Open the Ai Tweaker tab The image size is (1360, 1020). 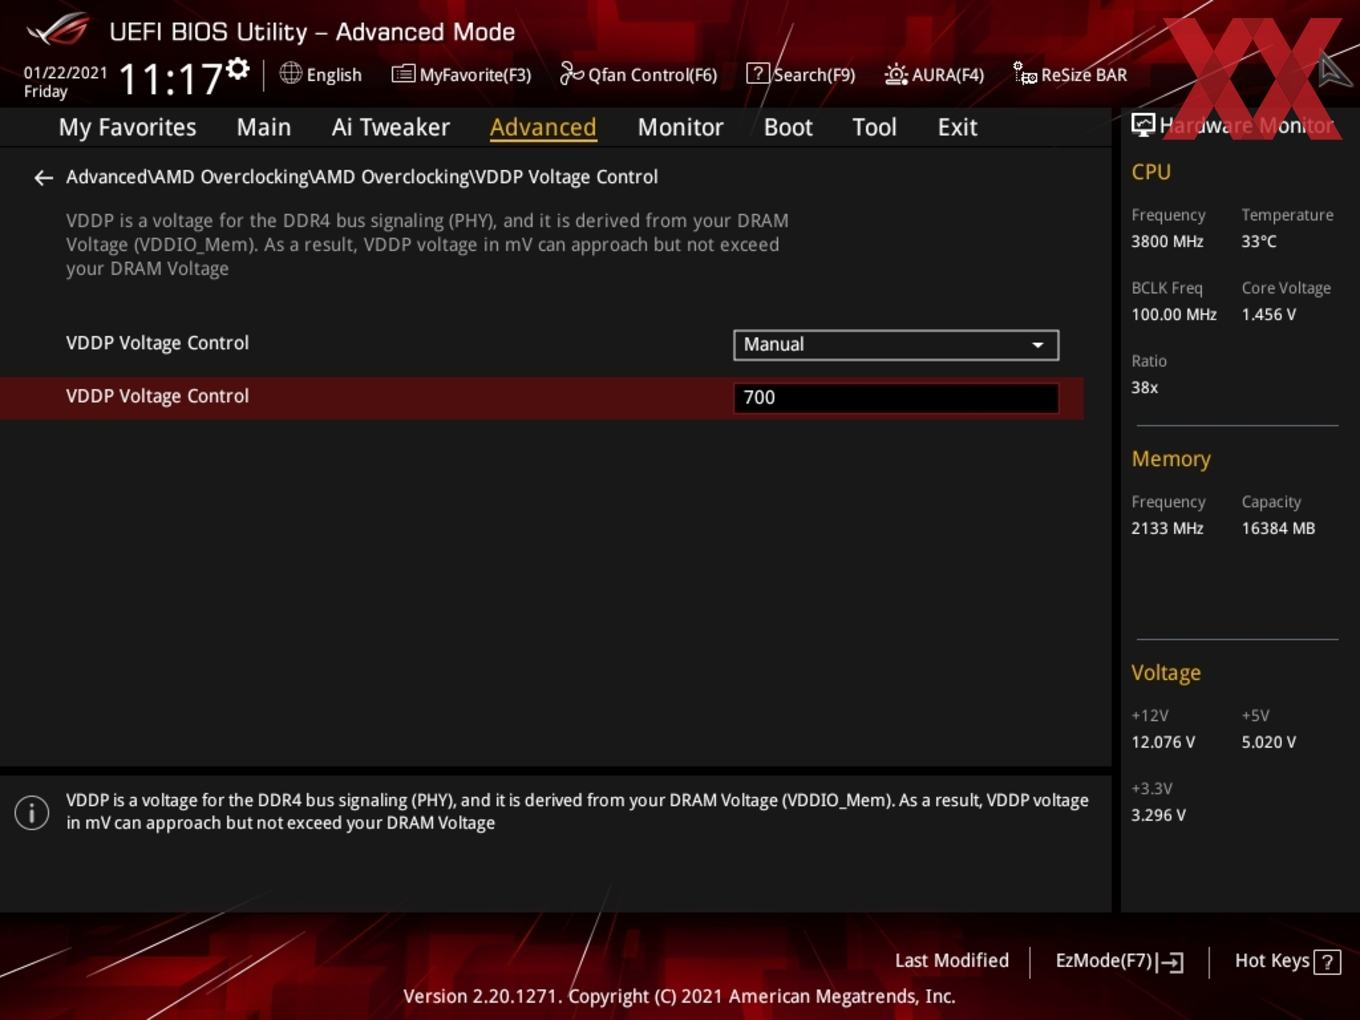click(x=391, y=128)
